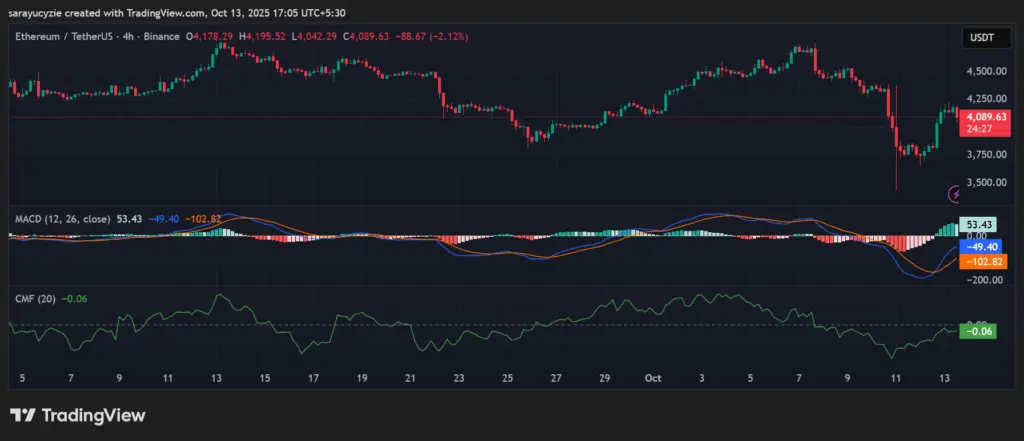Viewport: 1024px width, 441px height.
Task: Click the TradingView logo icon
Action: [23, 416]
